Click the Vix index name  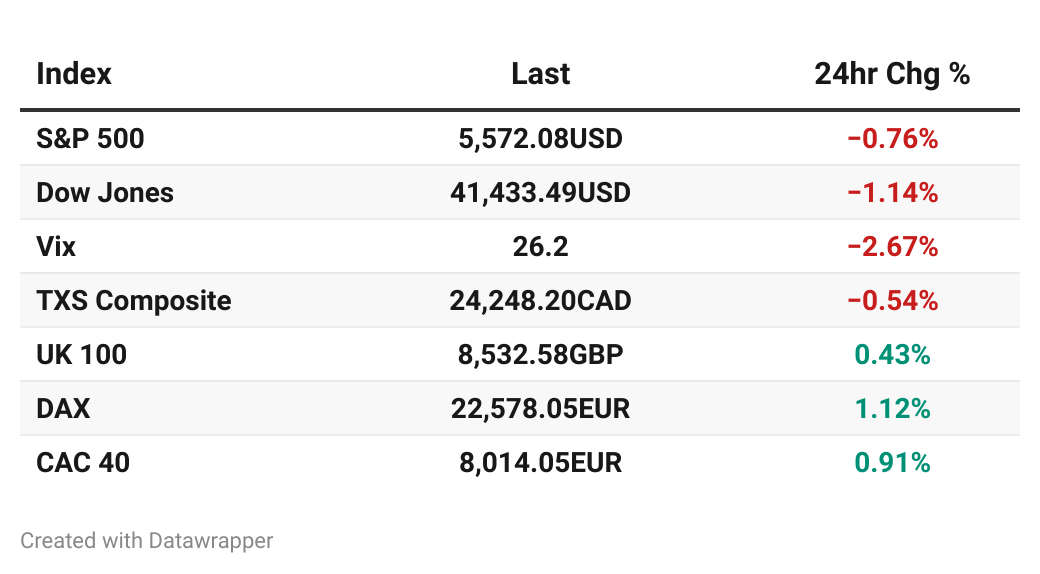tap(56, 247)
